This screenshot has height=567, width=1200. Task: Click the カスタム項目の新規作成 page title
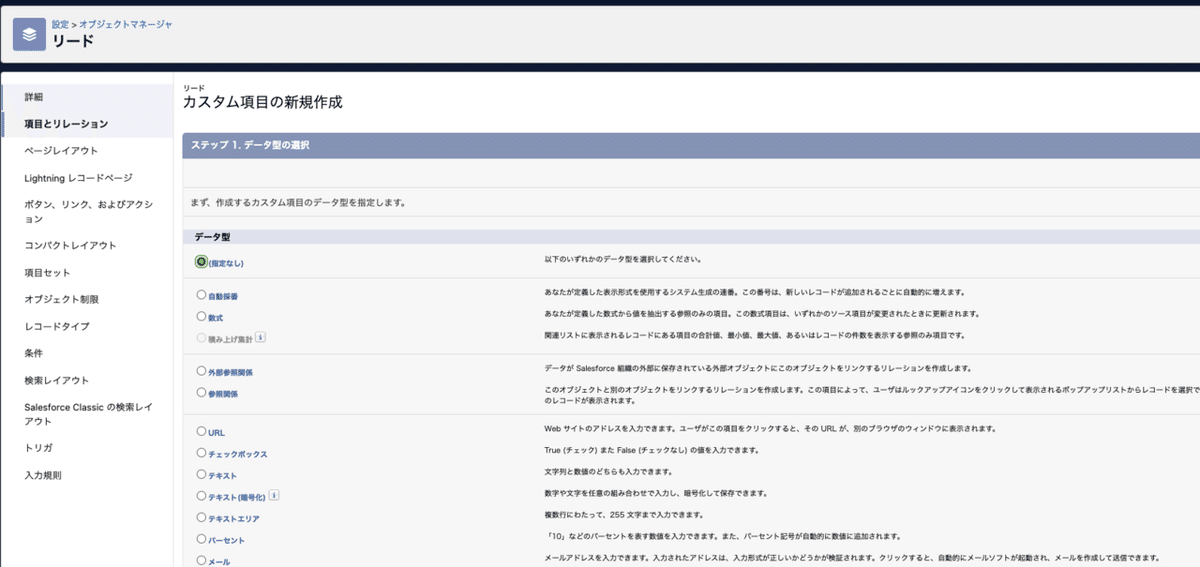tap(262, 102)
